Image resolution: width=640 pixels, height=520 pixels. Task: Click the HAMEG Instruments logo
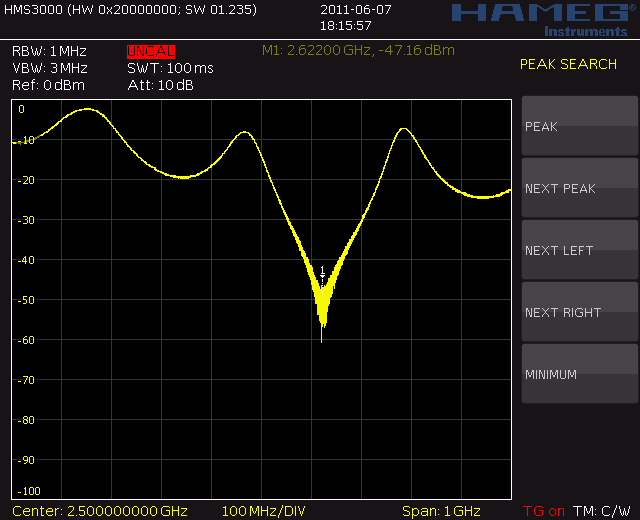point(539,18)
